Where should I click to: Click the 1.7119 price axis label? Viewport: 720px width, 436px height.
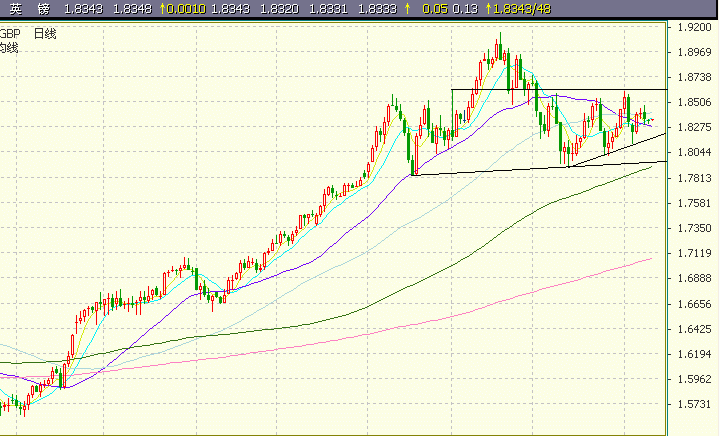pos(695,253)
